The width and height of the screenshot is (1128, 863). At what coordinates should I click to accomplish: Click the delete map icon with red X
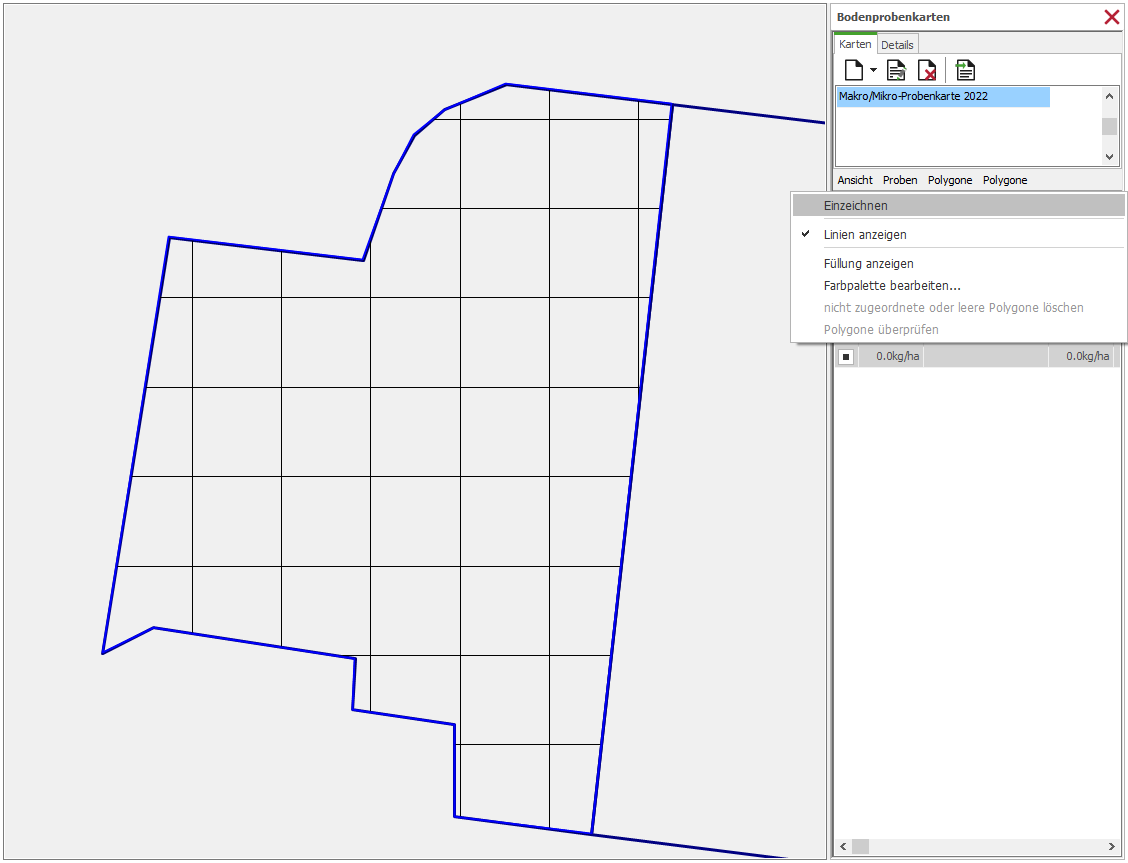(927, 70)
